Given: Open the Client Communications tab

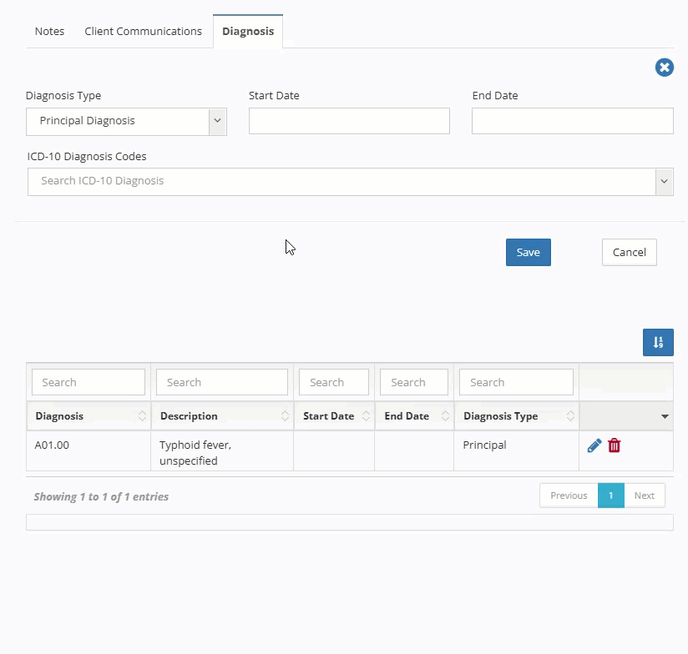Looking at the screenshot, I should point(143,31).
